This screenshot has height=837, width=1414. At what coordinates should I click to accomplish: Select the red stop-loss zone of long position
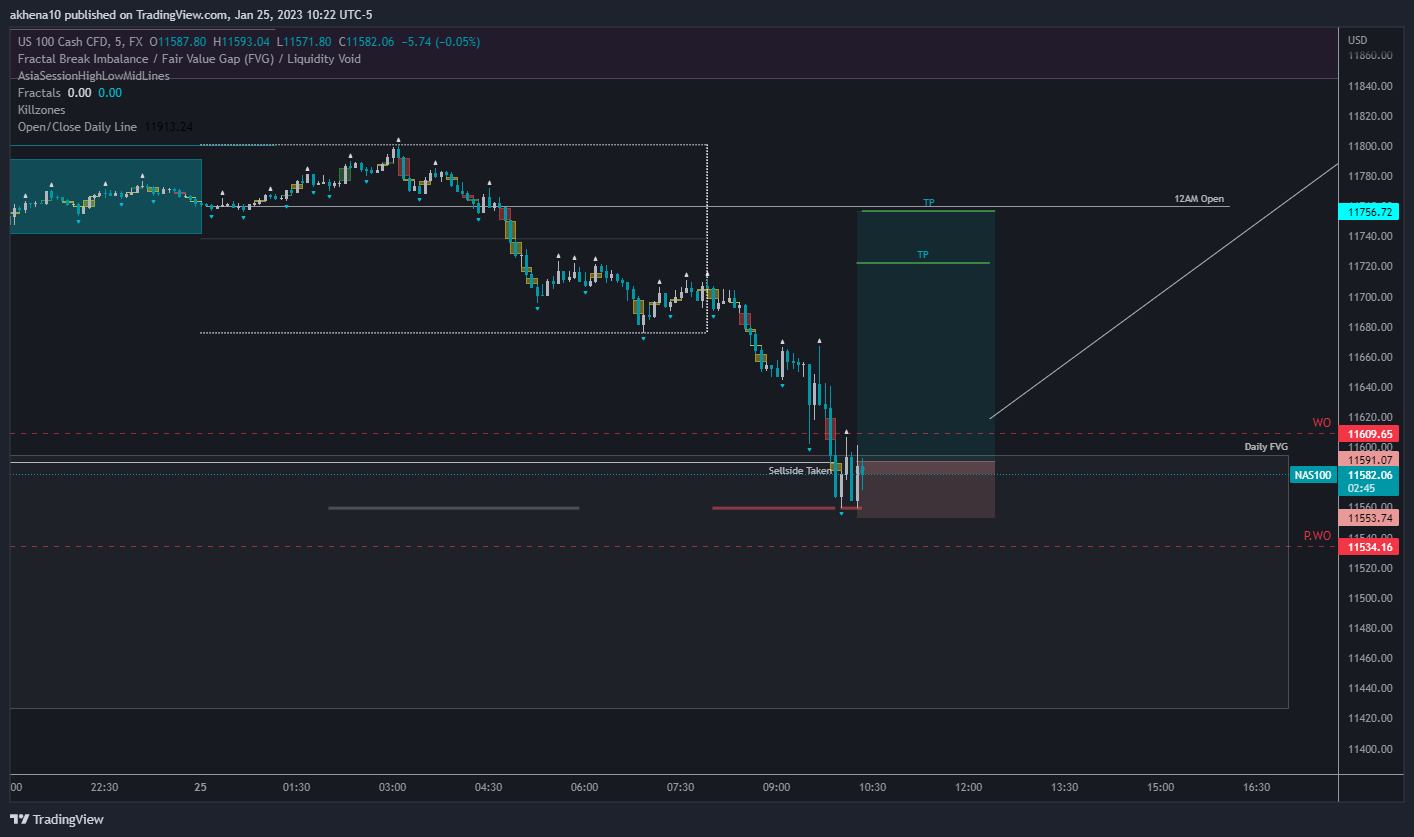coord(926,489)
